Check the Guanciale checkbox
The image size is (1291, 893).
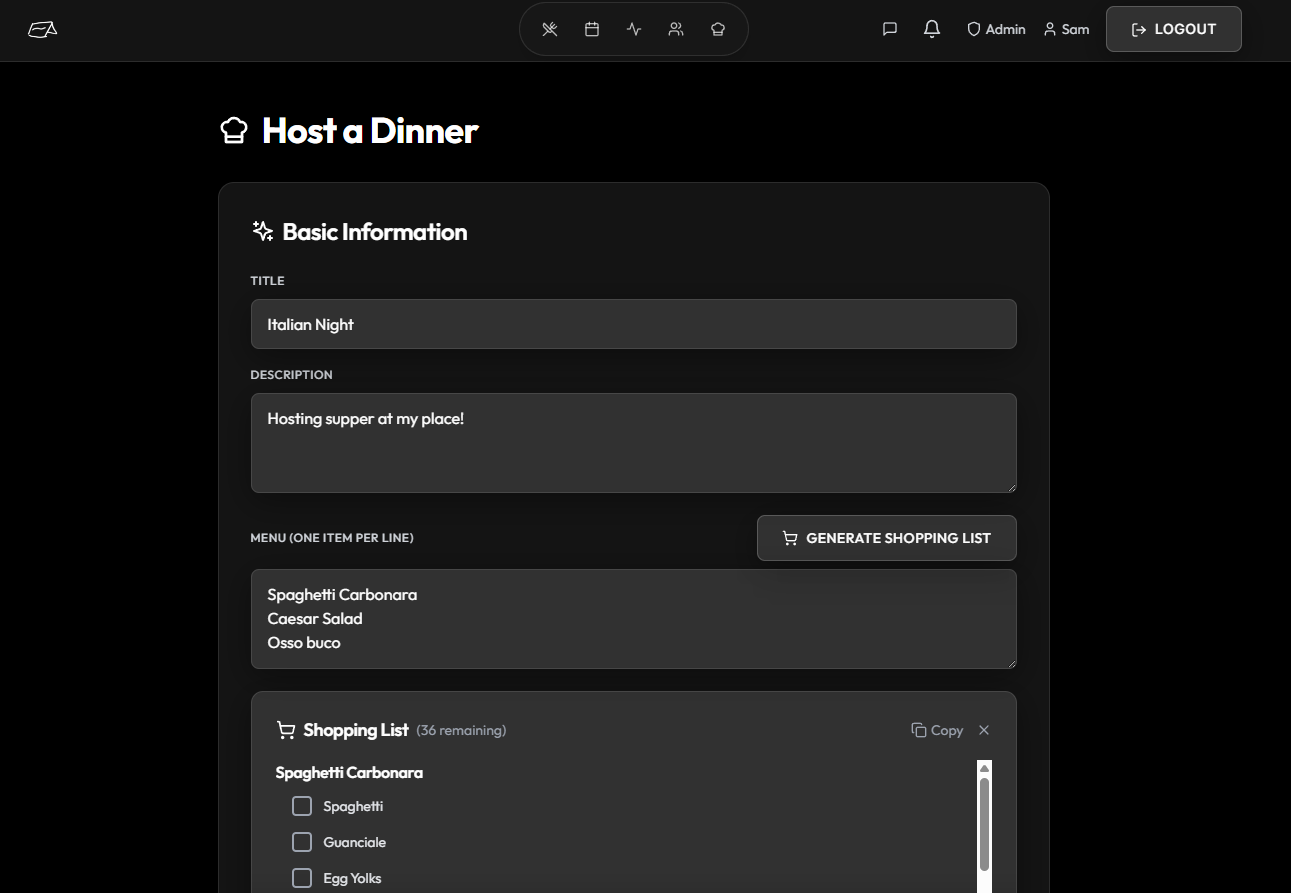coord(302,842)
